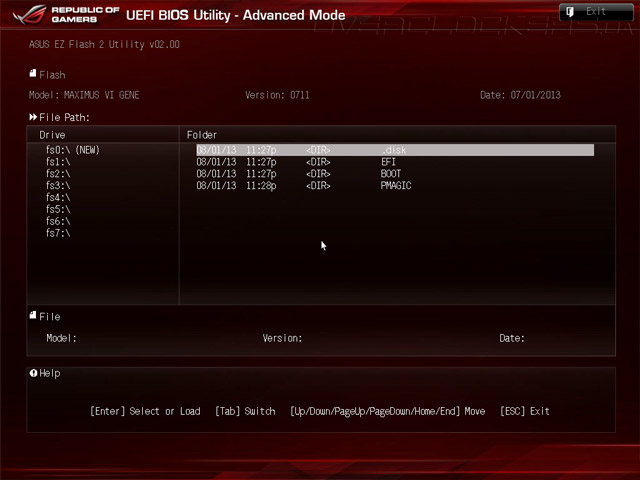The height and width of the screenshot is (480, 640).
Task: Select drive fs4:\
Action: tap(58, 197)
